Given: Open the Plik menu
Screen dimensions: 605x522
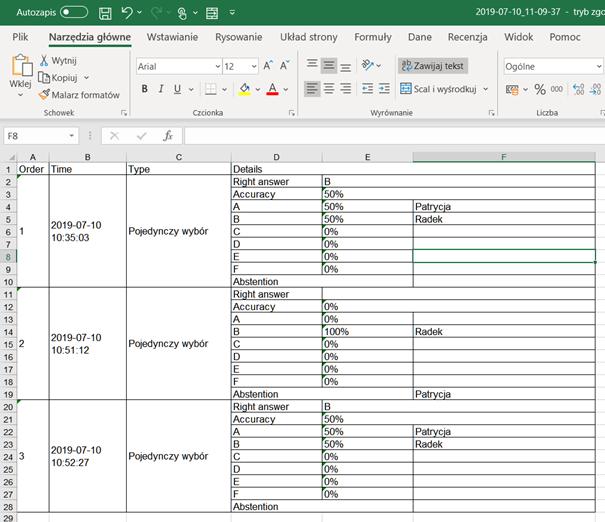Looking at the screenshot, I should (x=20, y=37).
